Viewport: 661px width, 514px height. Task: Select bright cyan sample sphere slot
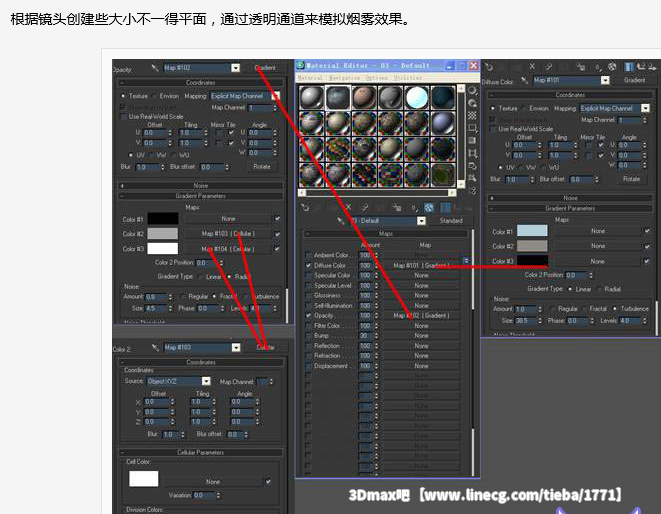(416, 97)
